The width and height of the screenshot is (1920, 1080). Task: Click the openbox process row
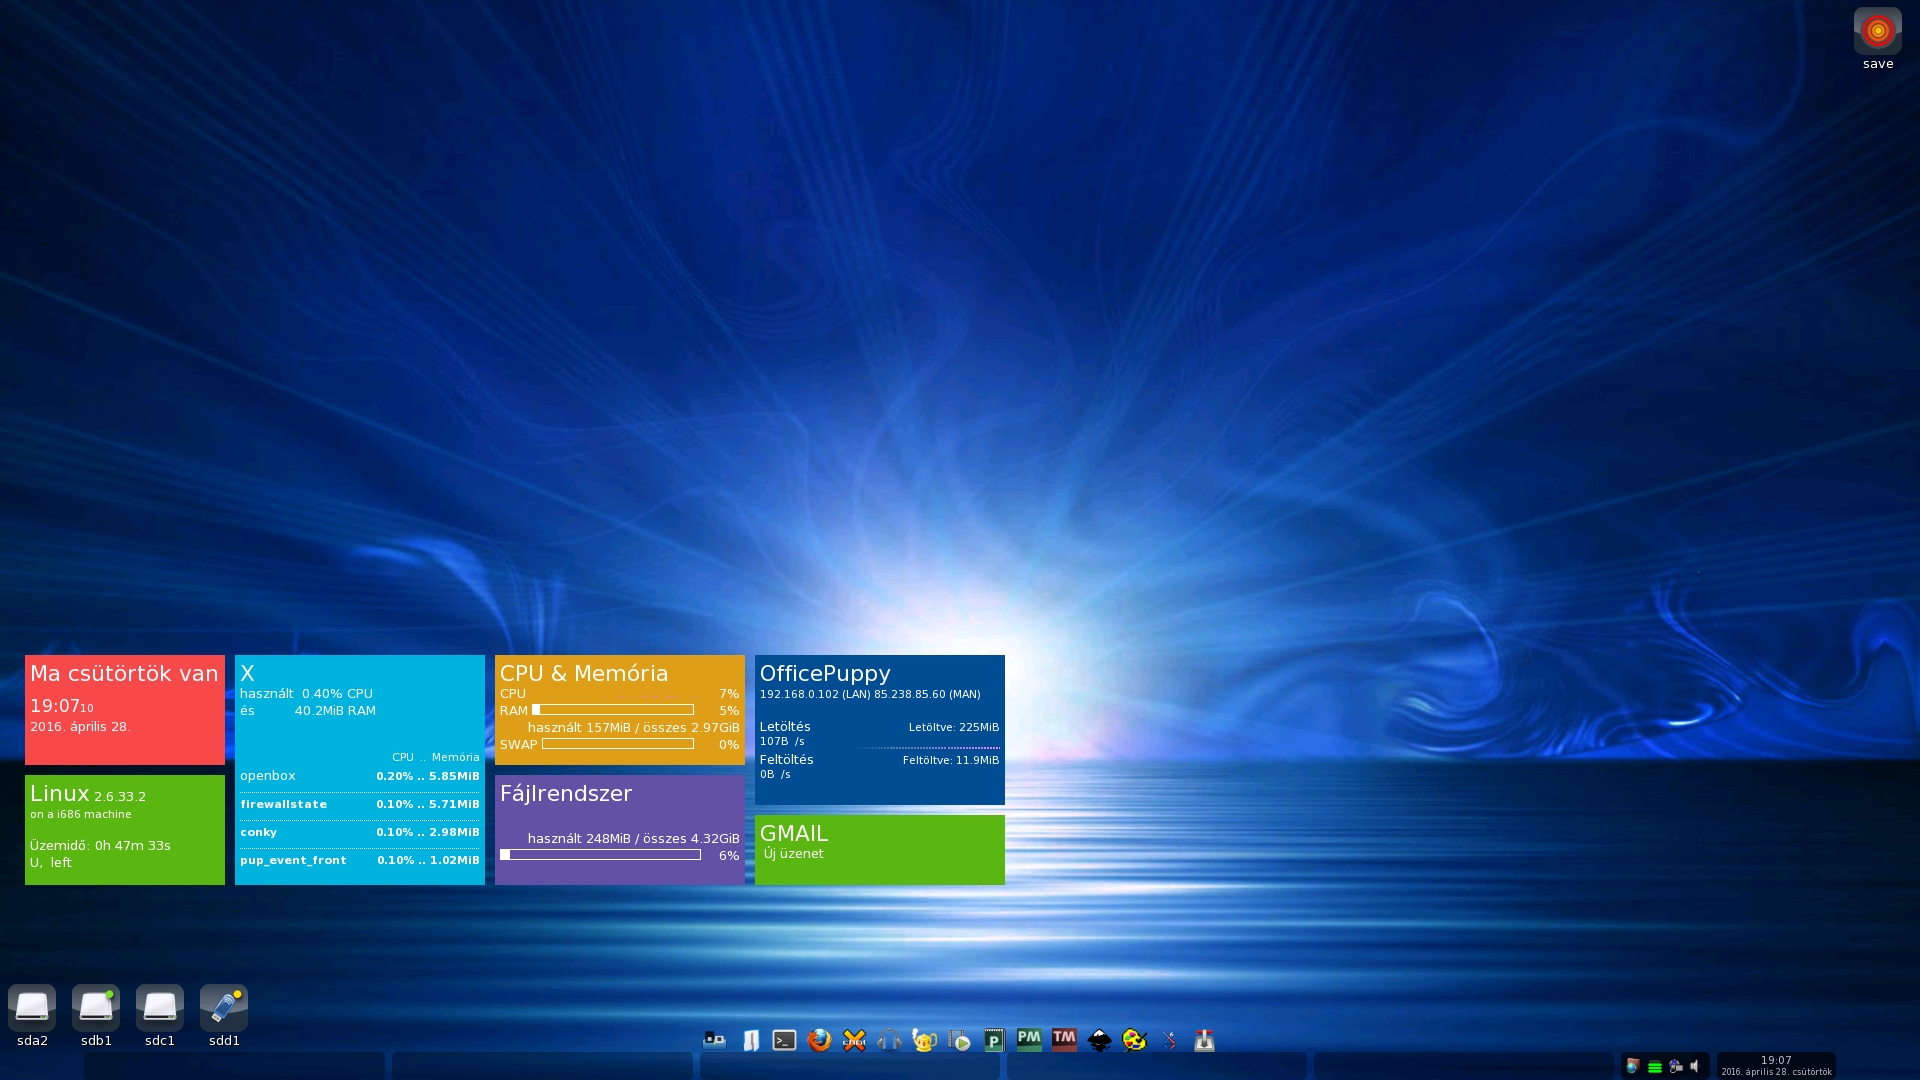pyautogui.click(x=360, y=776)
